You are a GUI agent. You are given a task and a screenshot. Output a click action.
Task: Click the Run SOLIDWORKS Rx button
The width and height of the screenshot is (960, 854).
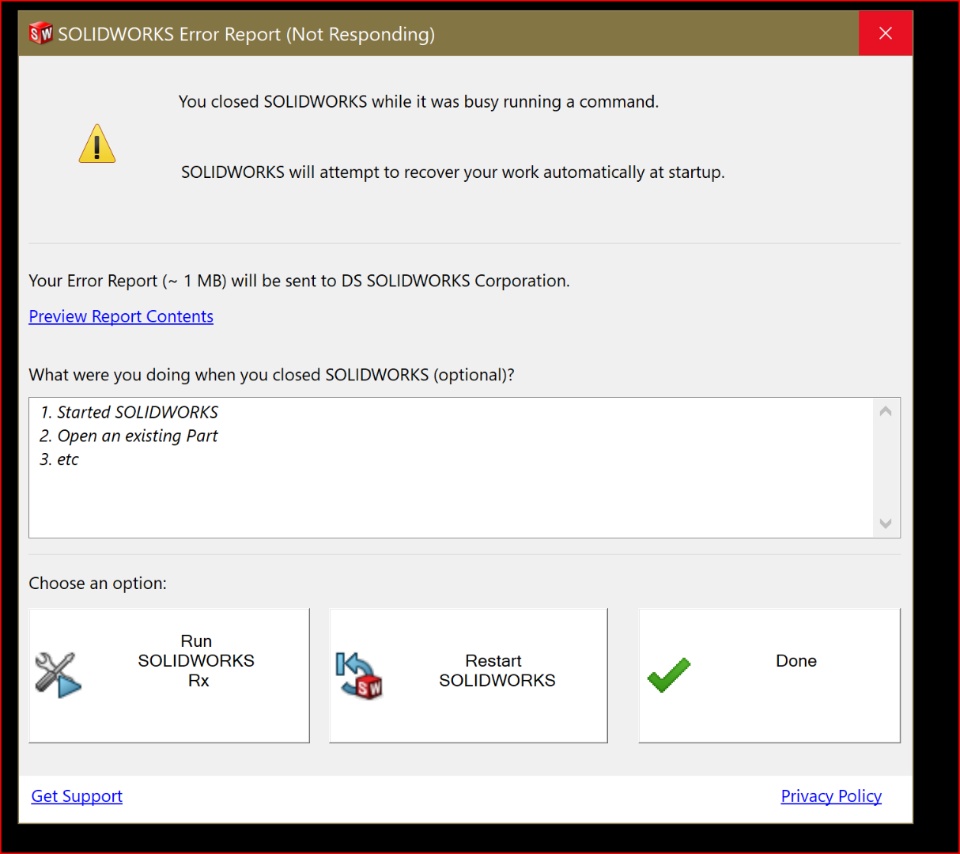click(169, 675)
